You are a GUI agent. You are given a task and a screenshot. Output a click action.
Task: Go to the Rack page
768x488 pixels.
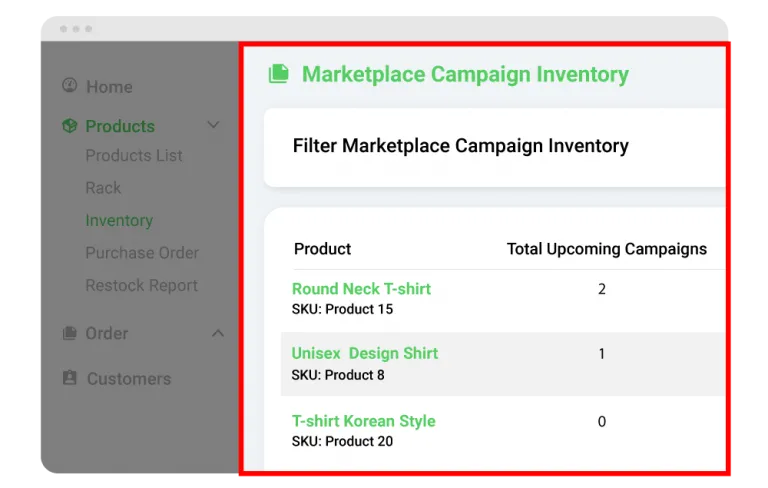[103, 187]
